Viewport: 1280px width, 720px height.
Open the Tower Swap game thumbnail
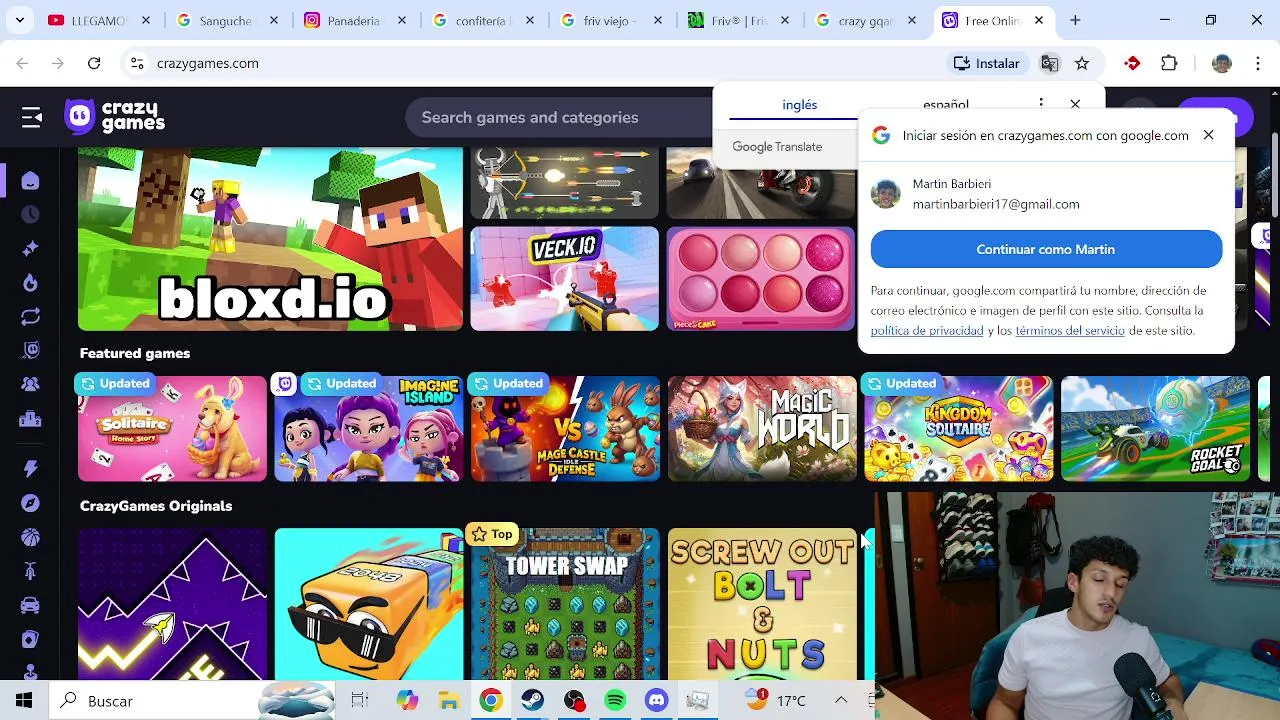(565, 604)
